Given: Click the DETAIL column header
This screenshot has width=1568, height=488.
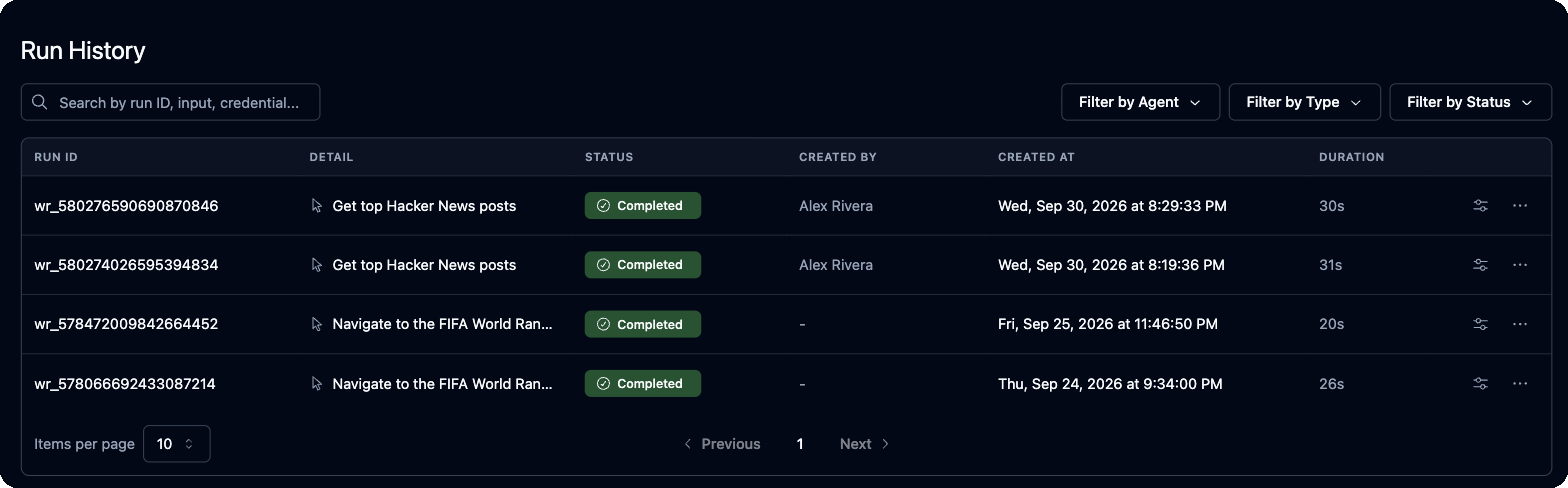Looking at the screenshot, I should pyautogui.click(x=332, y=157).
